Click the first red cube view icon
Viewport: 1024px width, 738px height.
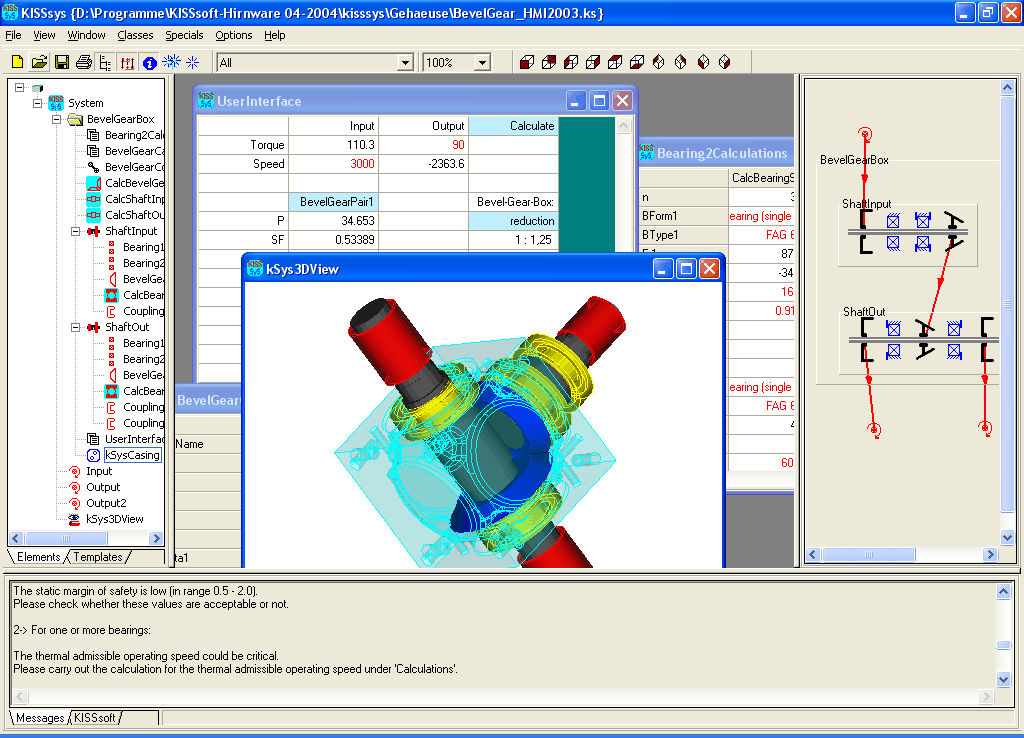pos(526,62)
